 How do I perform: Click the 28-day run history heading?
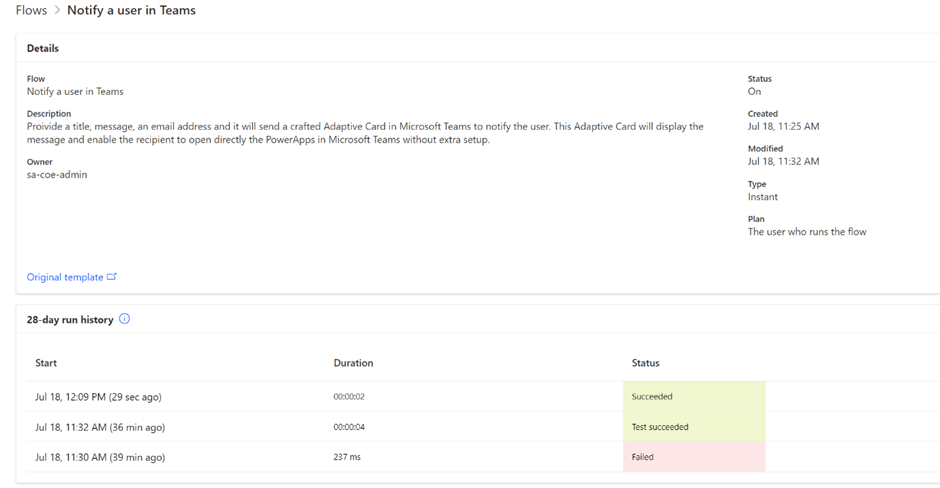coord(70,320)
